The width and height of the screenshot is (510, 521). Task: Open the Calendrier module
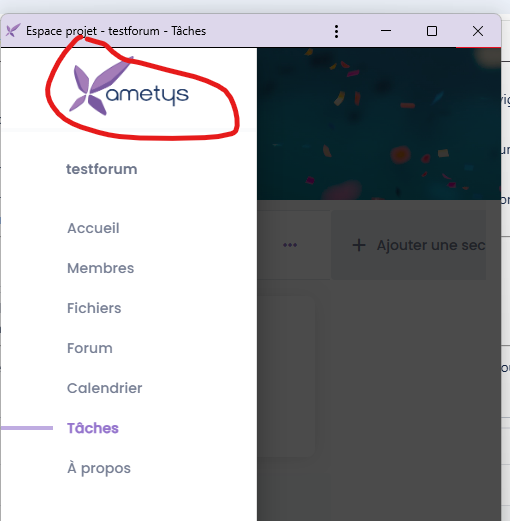104,388
